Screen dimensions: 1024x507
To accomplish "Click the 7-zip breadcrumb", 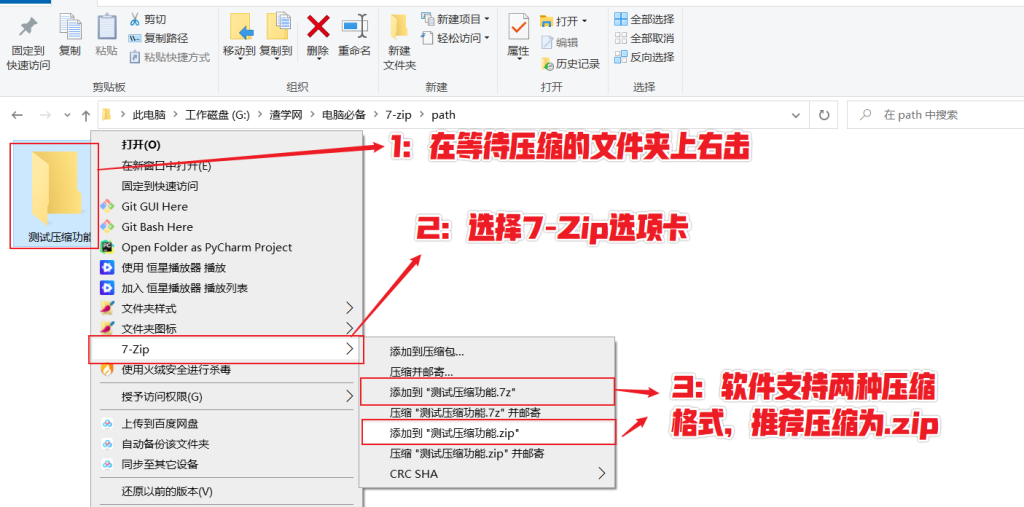I will pos(397,115).
